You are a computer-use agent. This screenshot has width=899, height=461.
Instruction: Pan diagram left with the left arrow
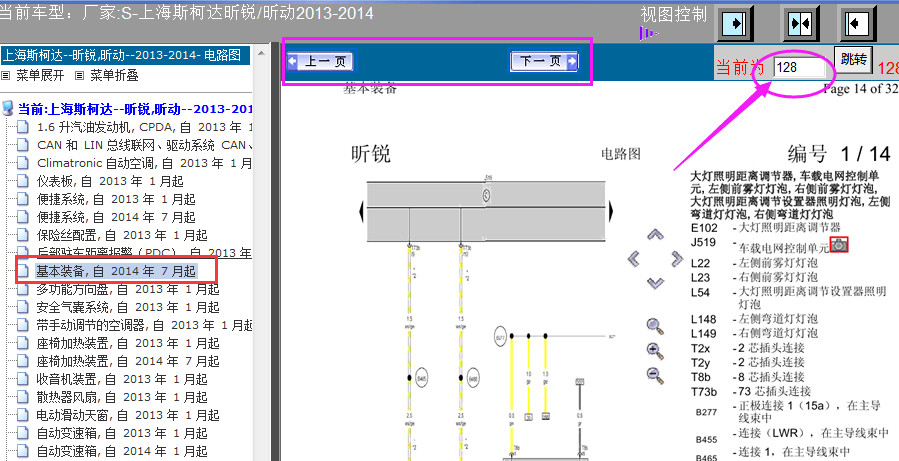click(x=634, y=259)
